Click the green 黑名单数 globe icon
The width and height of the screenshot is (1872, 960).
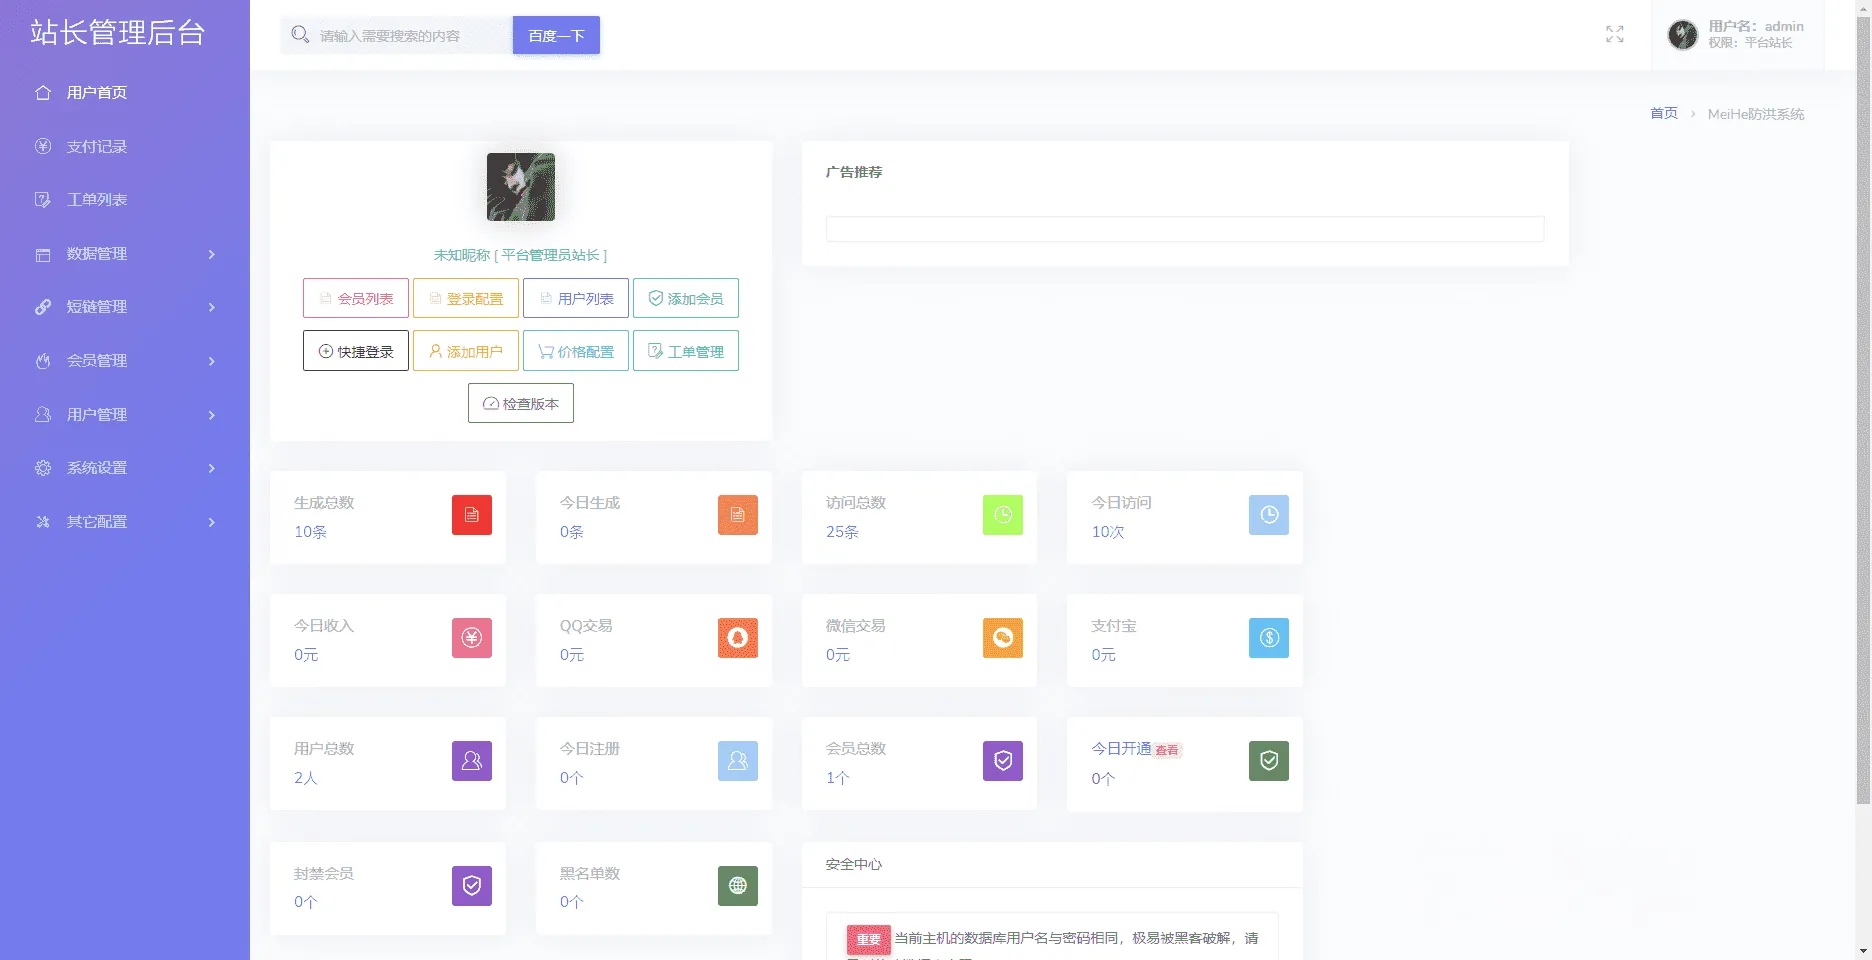click(738, 886)
